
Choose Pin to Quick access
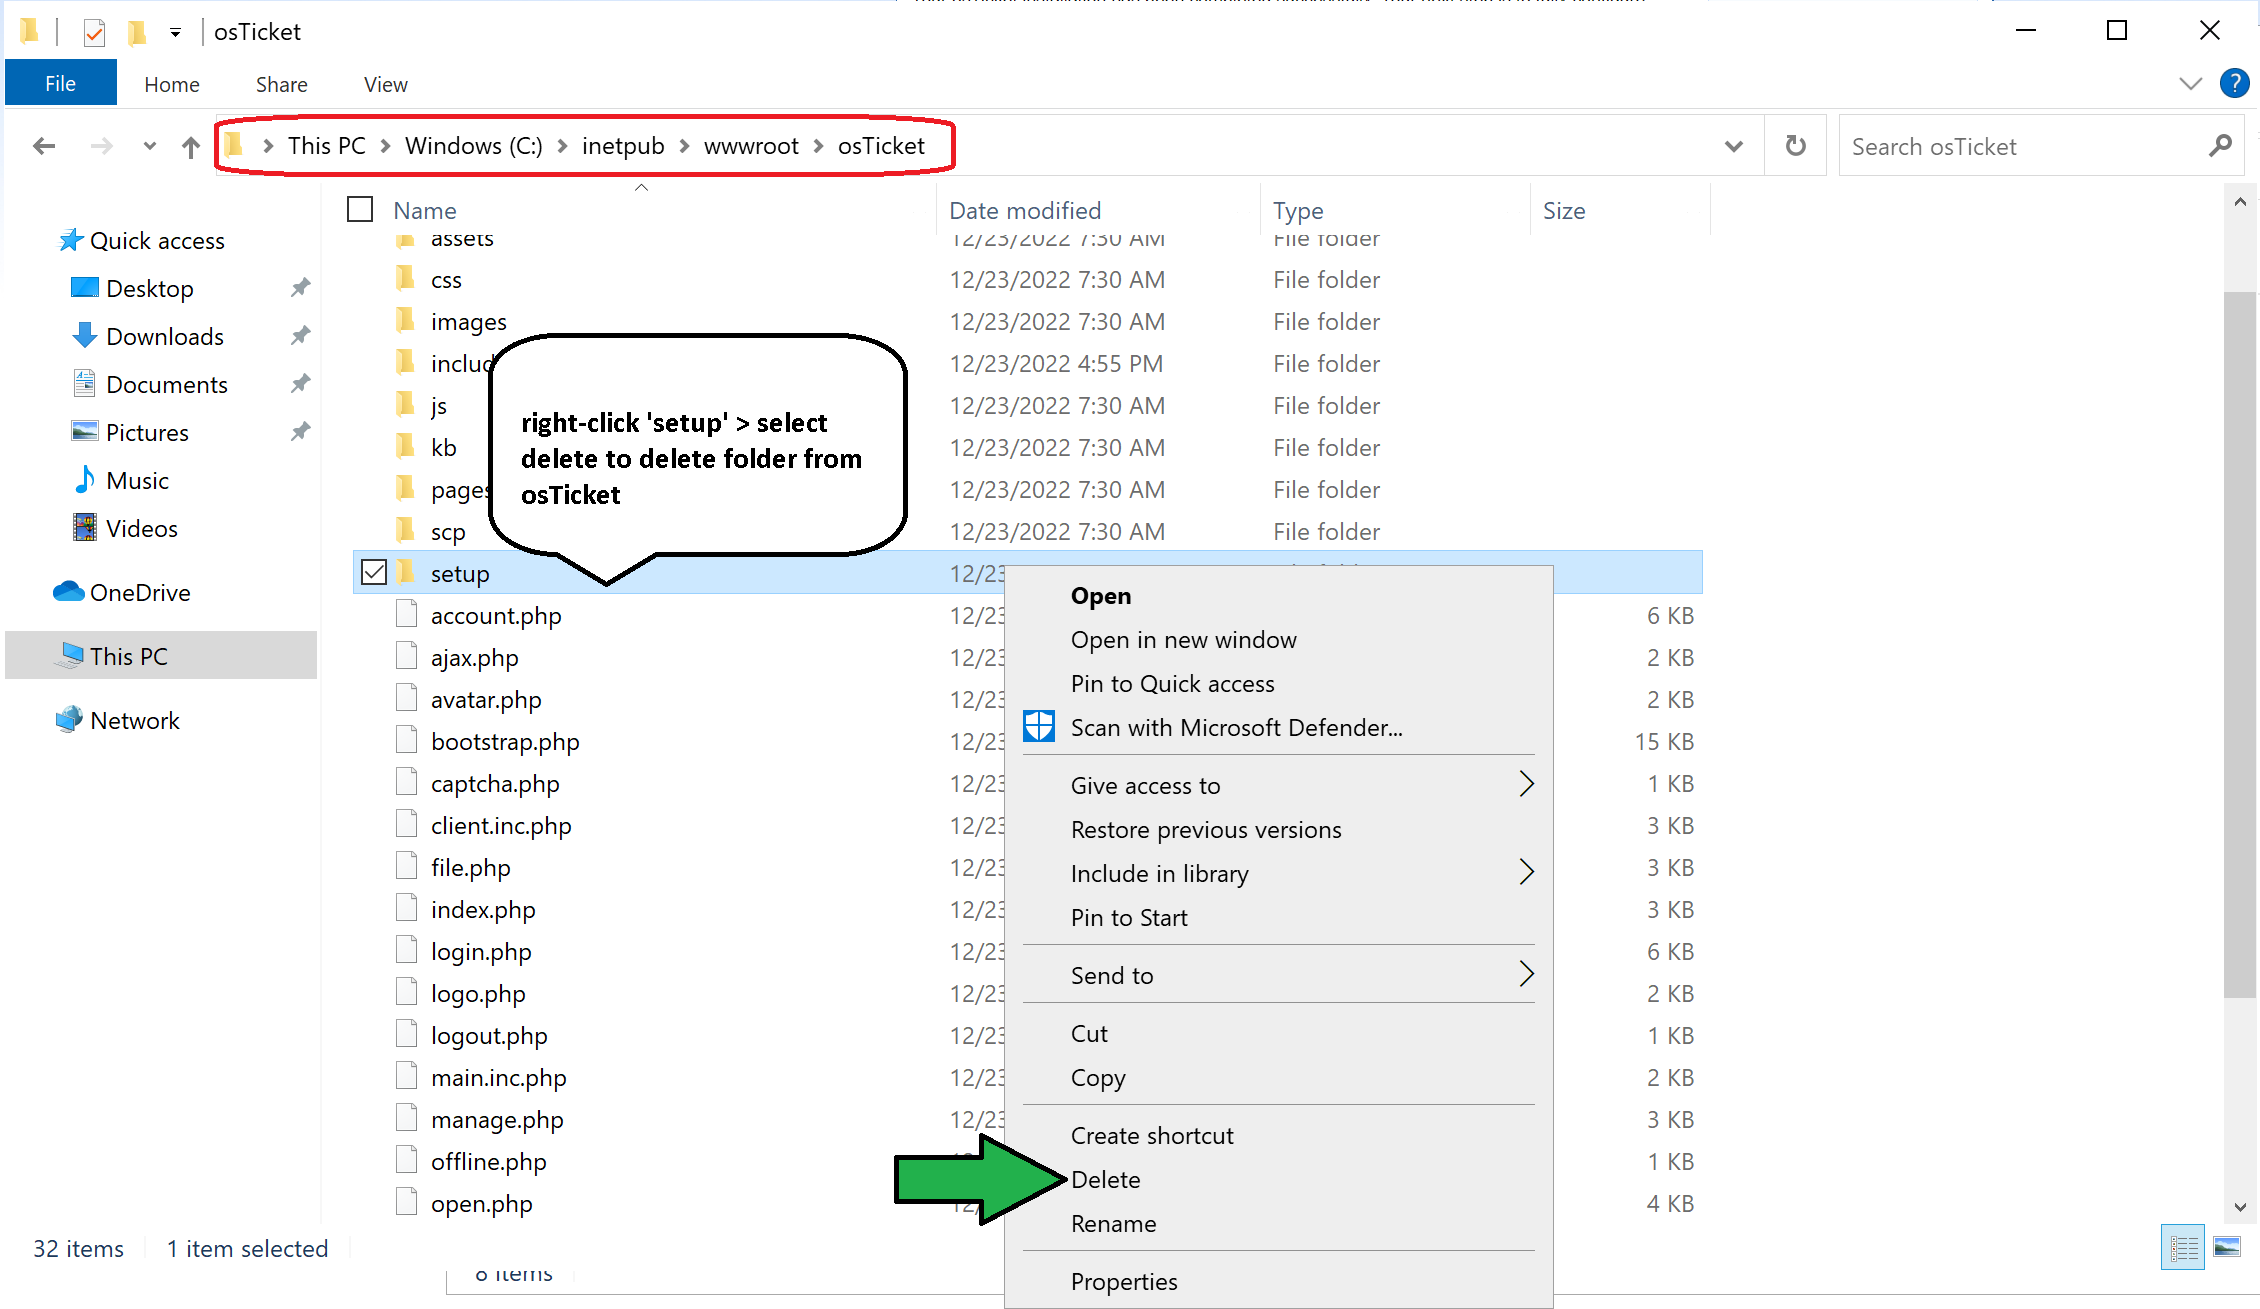1279,683
